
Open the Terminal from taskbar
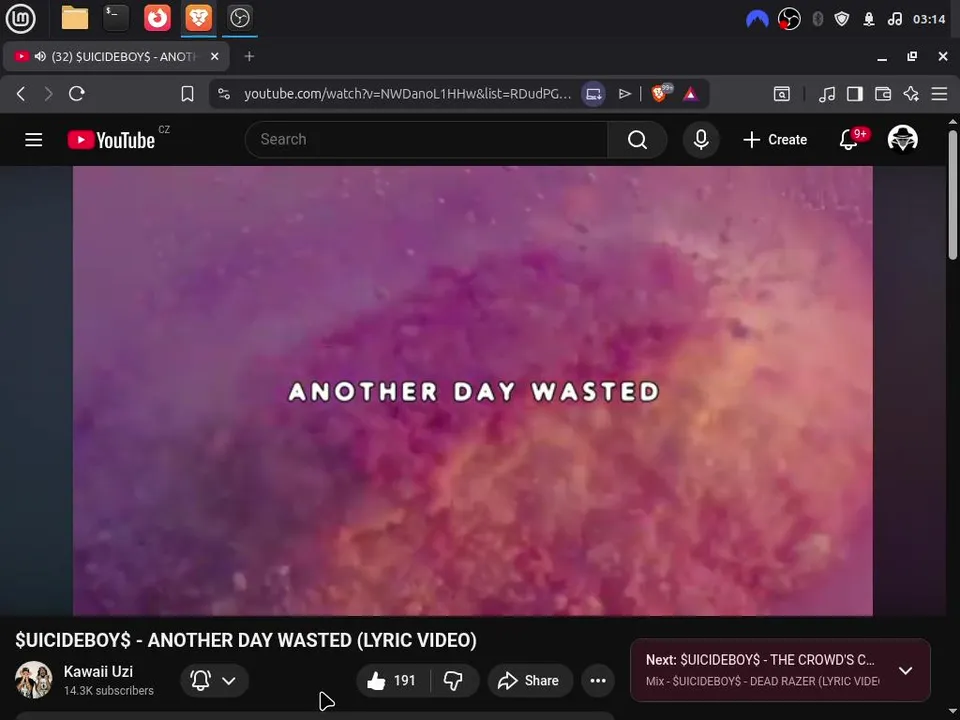(x=116, y=18)
